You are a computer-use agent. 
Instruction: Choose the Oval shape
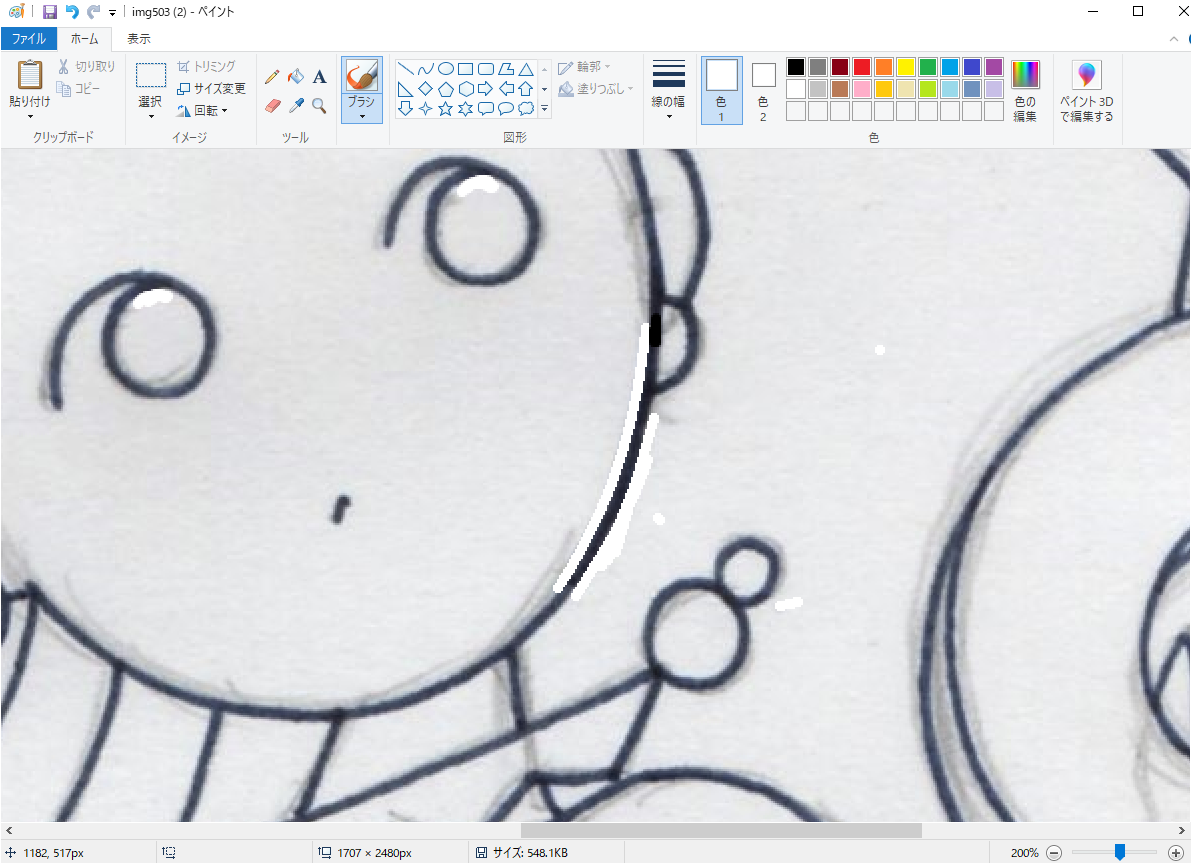pos(446,69)
